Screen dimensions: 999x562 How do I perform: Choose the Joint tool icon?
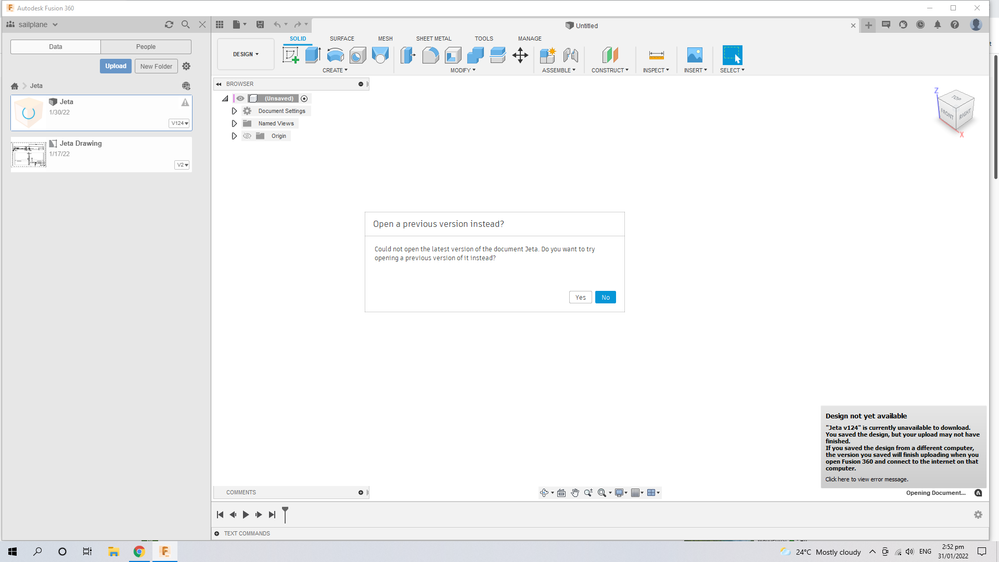(570, 55)
